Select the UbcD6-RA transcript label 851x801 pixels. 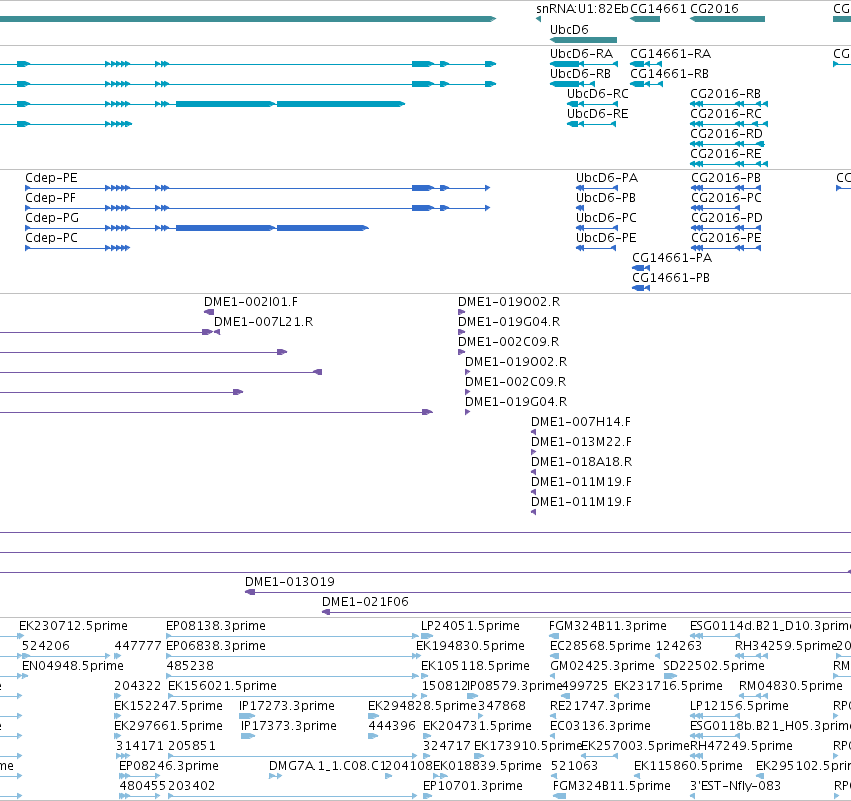[x=581, y=54]
